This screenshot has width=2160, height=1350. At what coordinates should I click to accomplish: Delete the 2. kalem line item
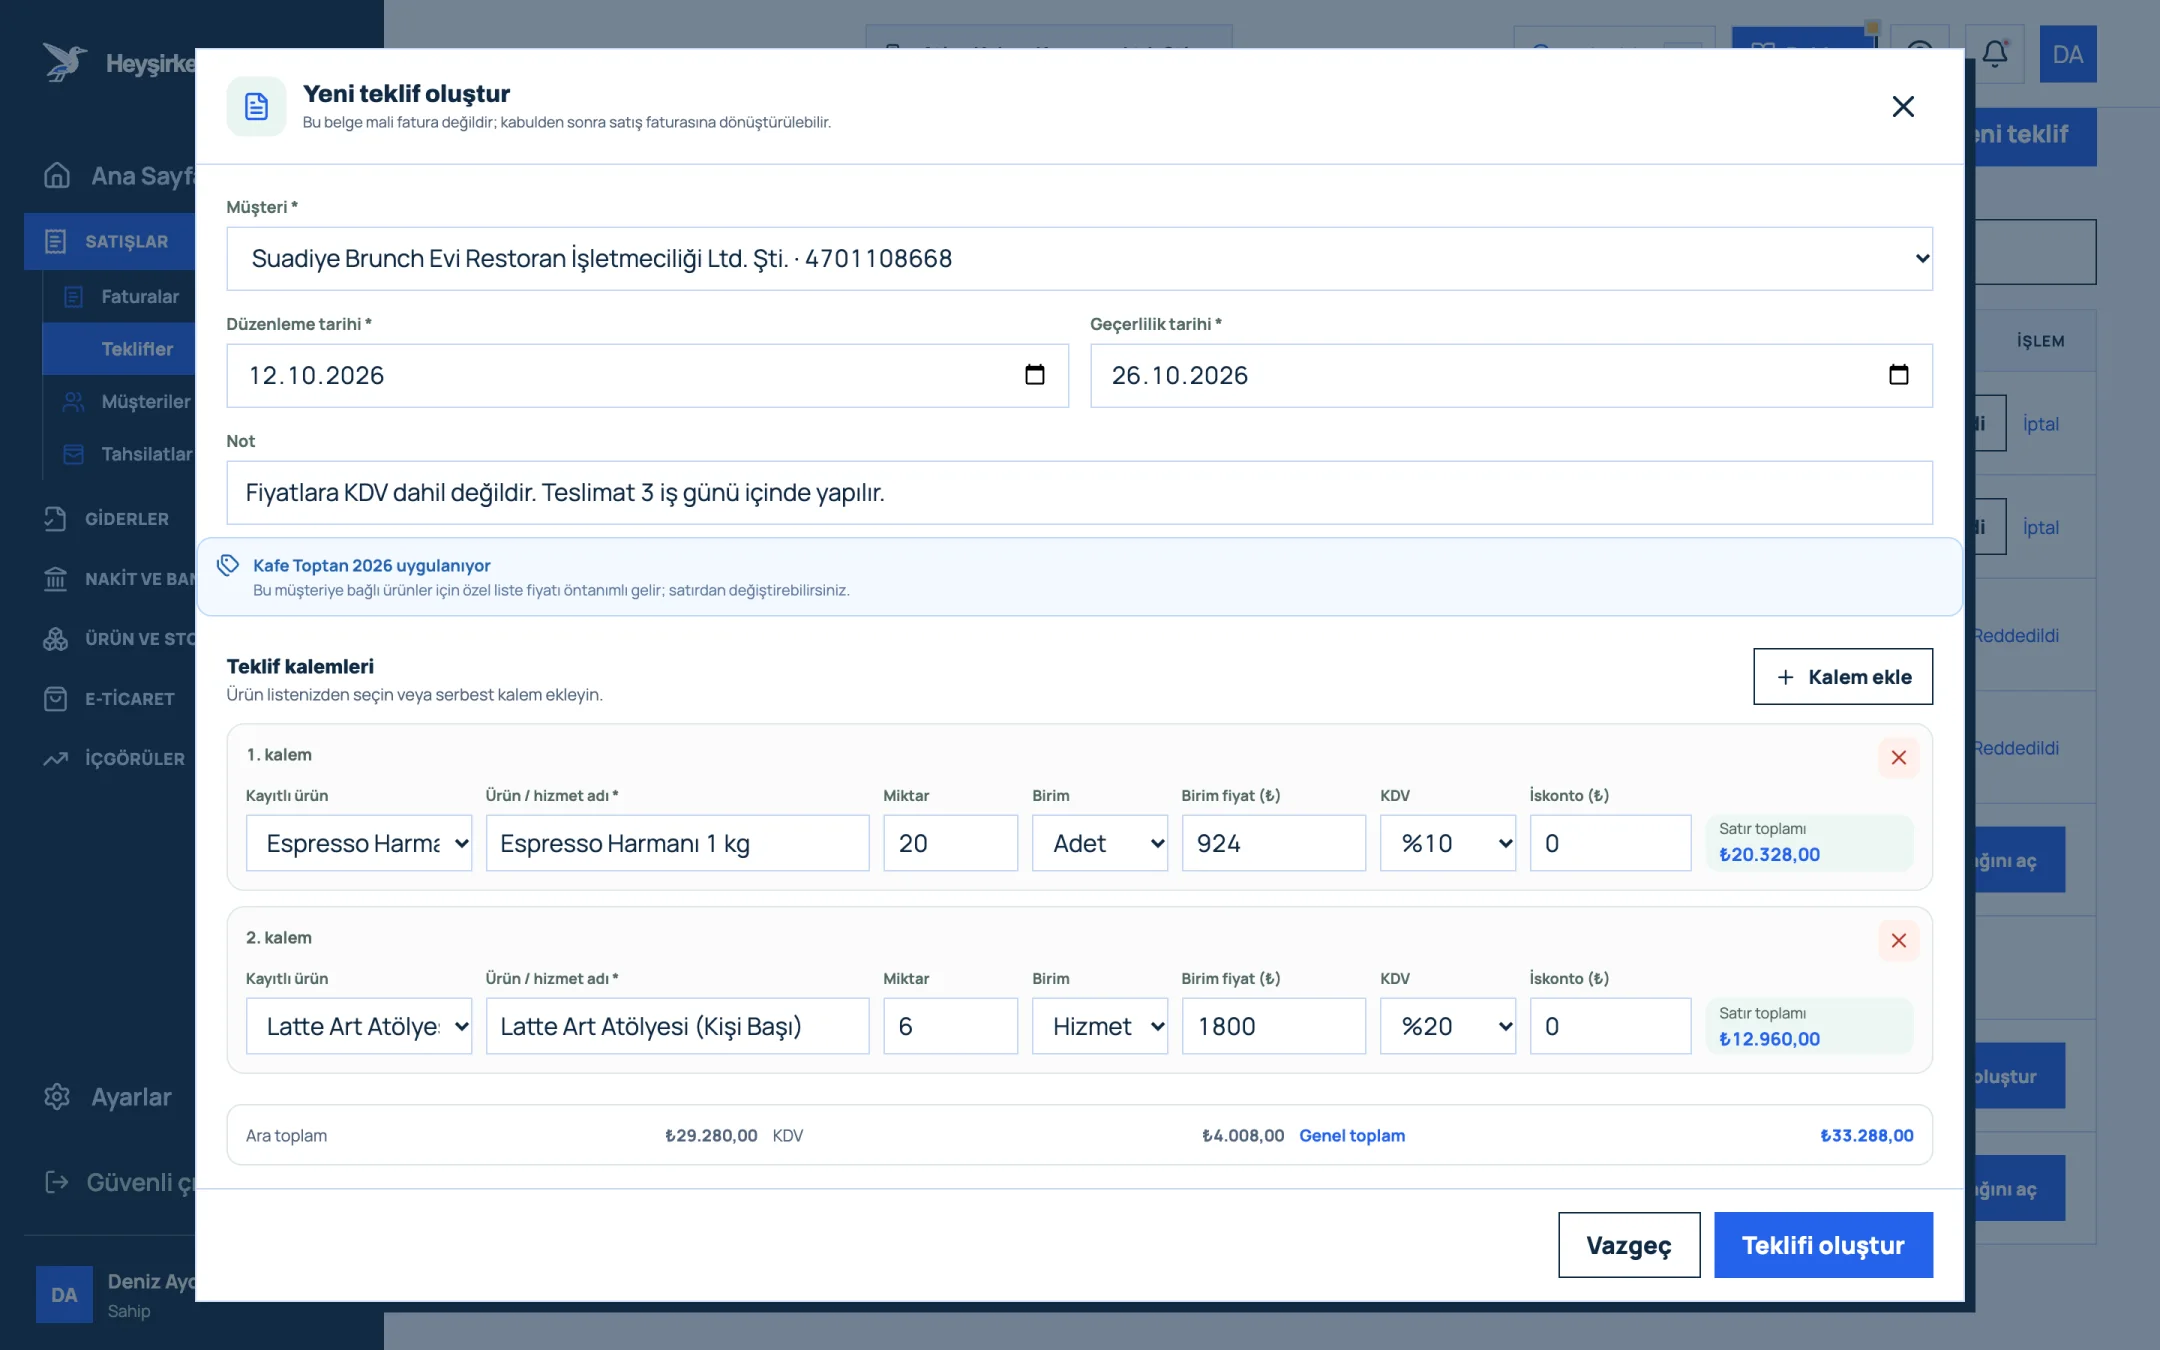coord(1898,941)
